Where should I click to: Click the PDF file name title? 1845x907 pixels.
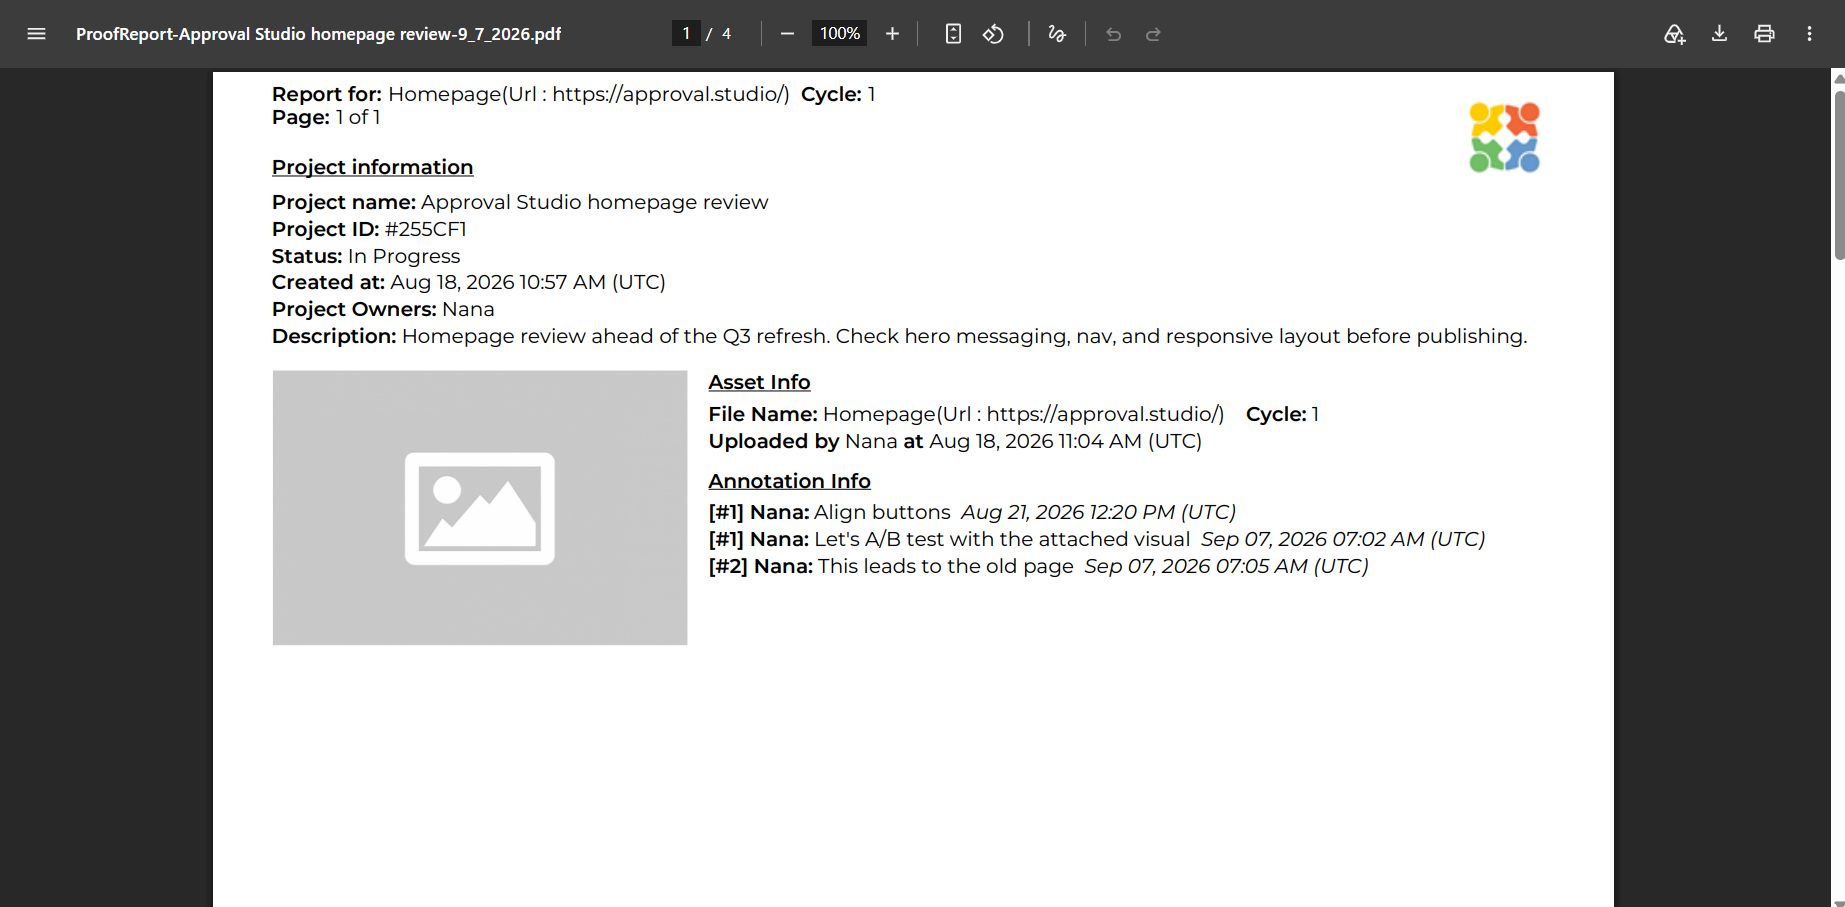point(318,34)
